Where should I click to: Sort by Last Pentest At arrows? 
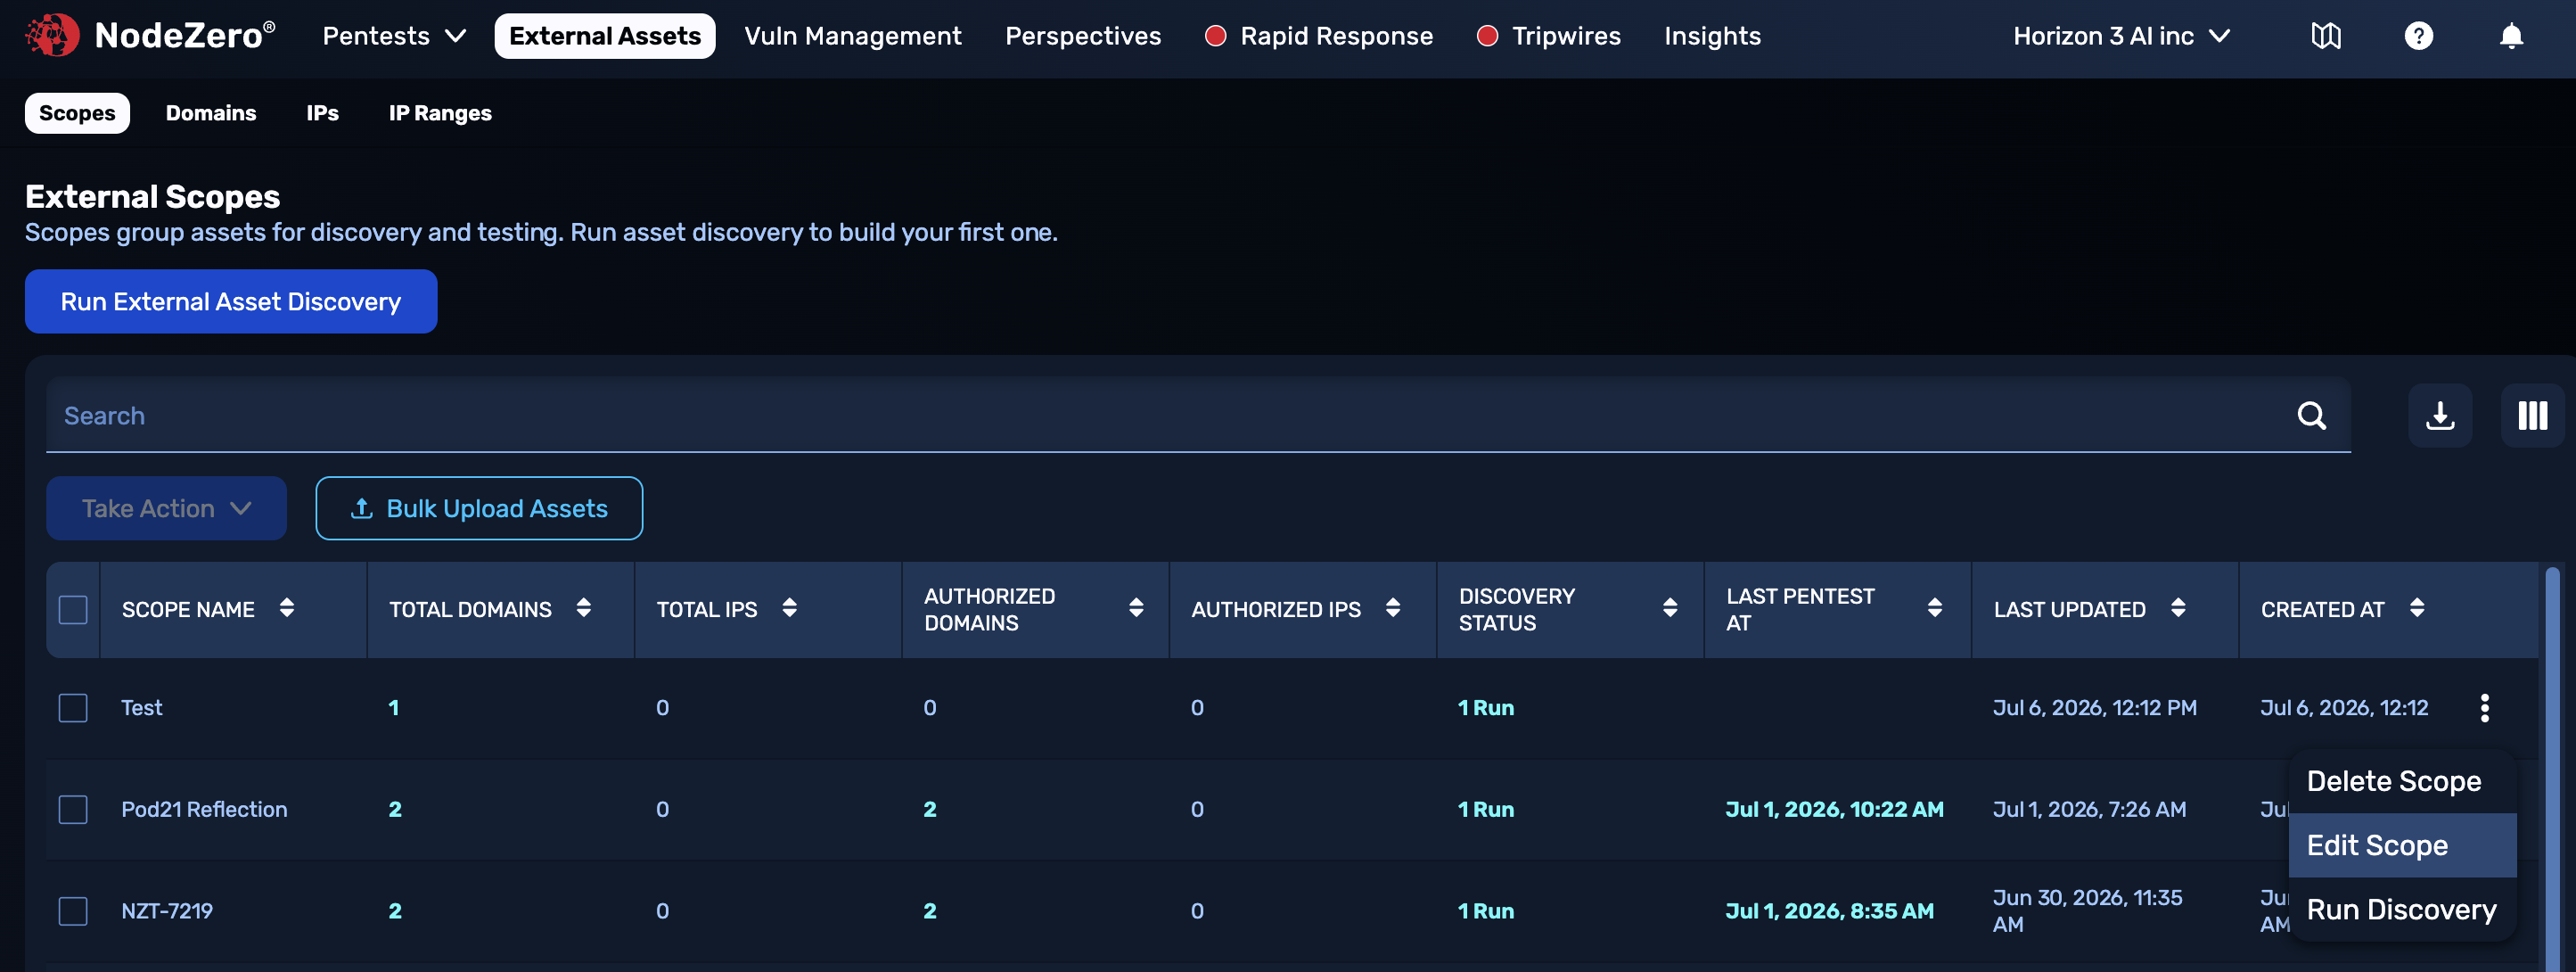[x=1935, y=608]
